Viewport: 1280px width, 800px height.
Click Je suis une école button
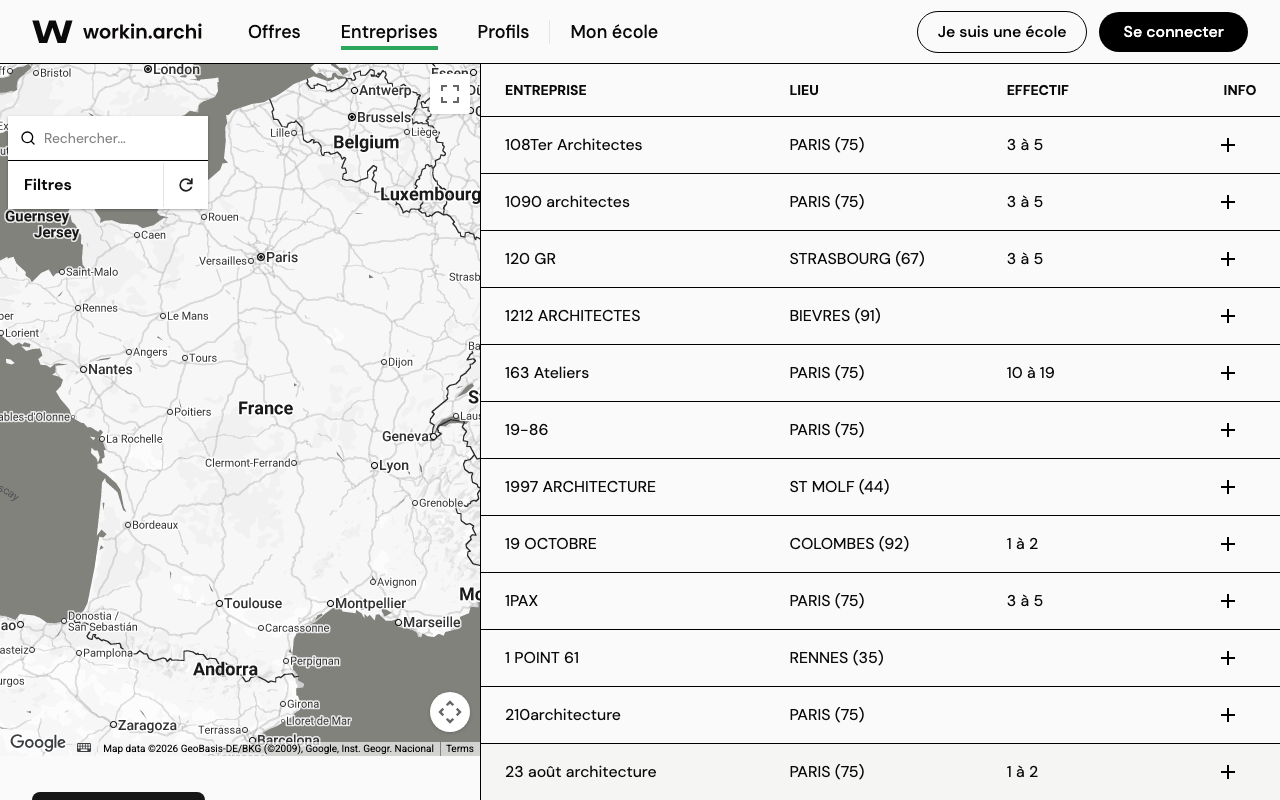tap(1002, 32)
